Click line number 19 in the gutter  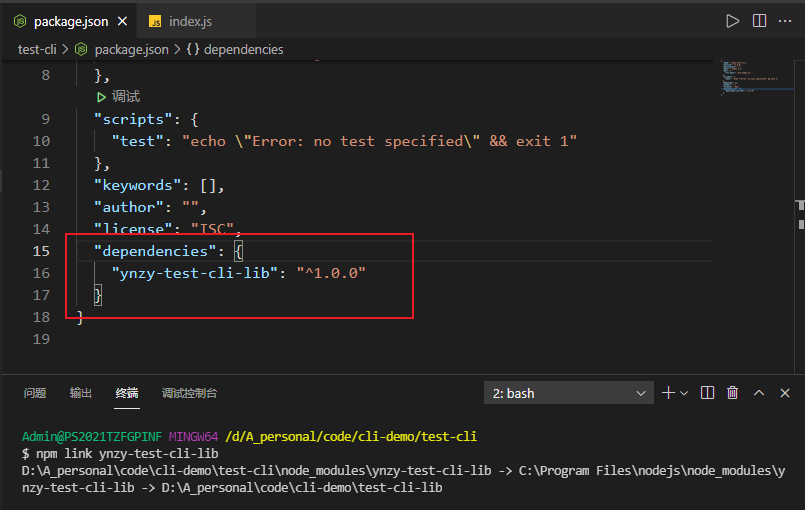[x=41, y=339]
